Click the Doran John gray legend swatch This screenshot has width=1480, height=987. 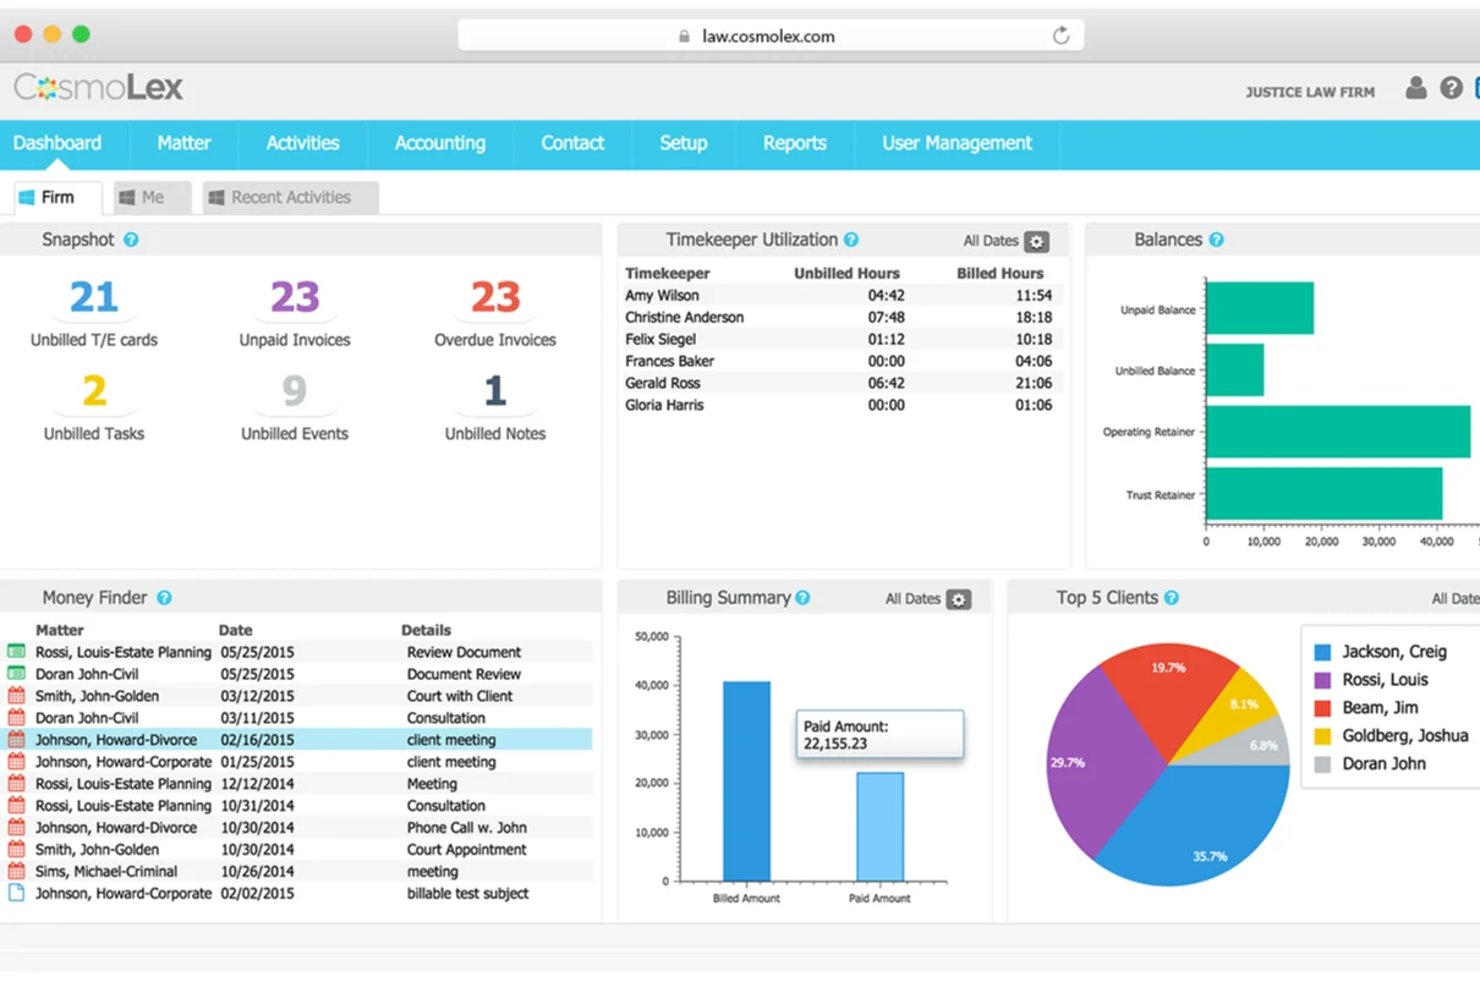(x=1322, y=764)
